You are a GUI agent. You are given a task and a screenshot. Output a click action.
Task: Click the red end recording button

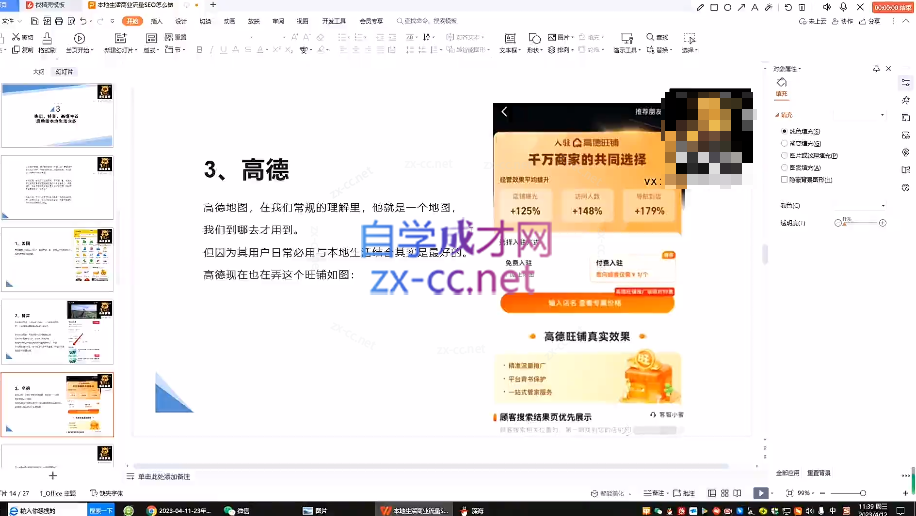tap(893, 7)
